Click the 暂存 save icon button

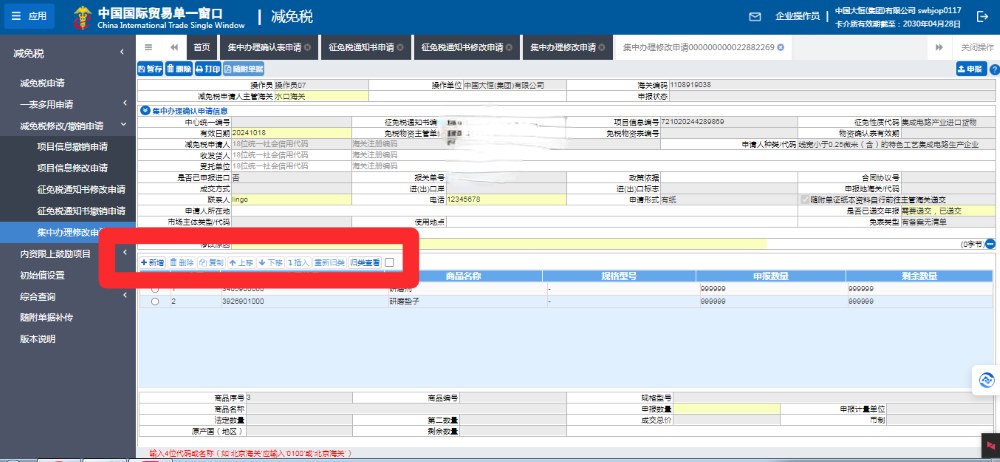(150, 68)
